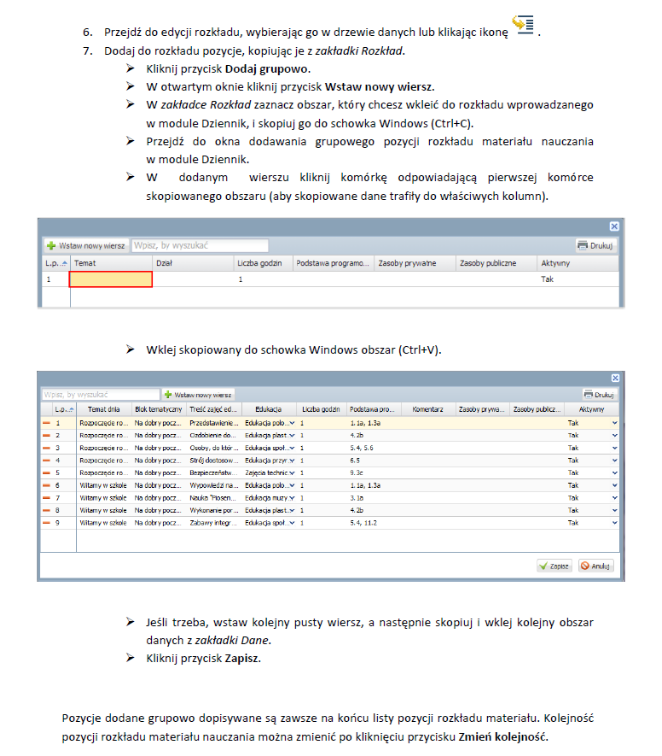Click the Komentarz column header
Viewport: 662px width, 756px height.
coord(428,409)
